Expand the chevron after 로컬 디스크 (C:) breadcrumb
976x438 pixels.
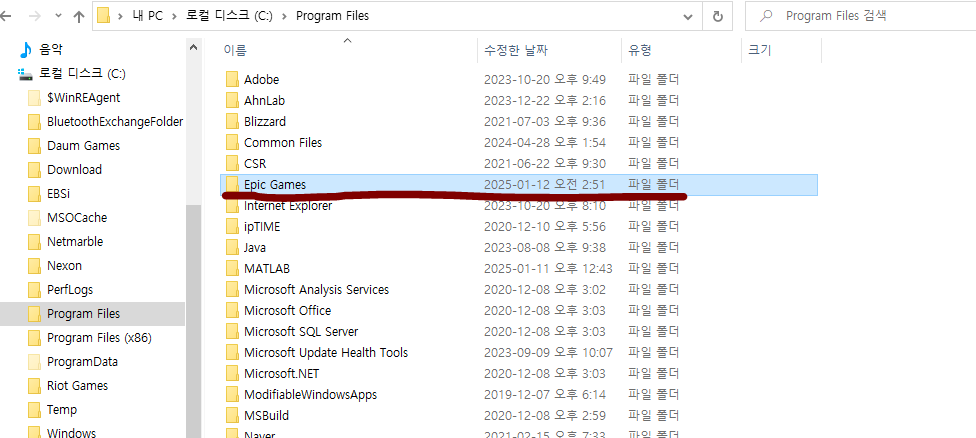tap(284, 17)
